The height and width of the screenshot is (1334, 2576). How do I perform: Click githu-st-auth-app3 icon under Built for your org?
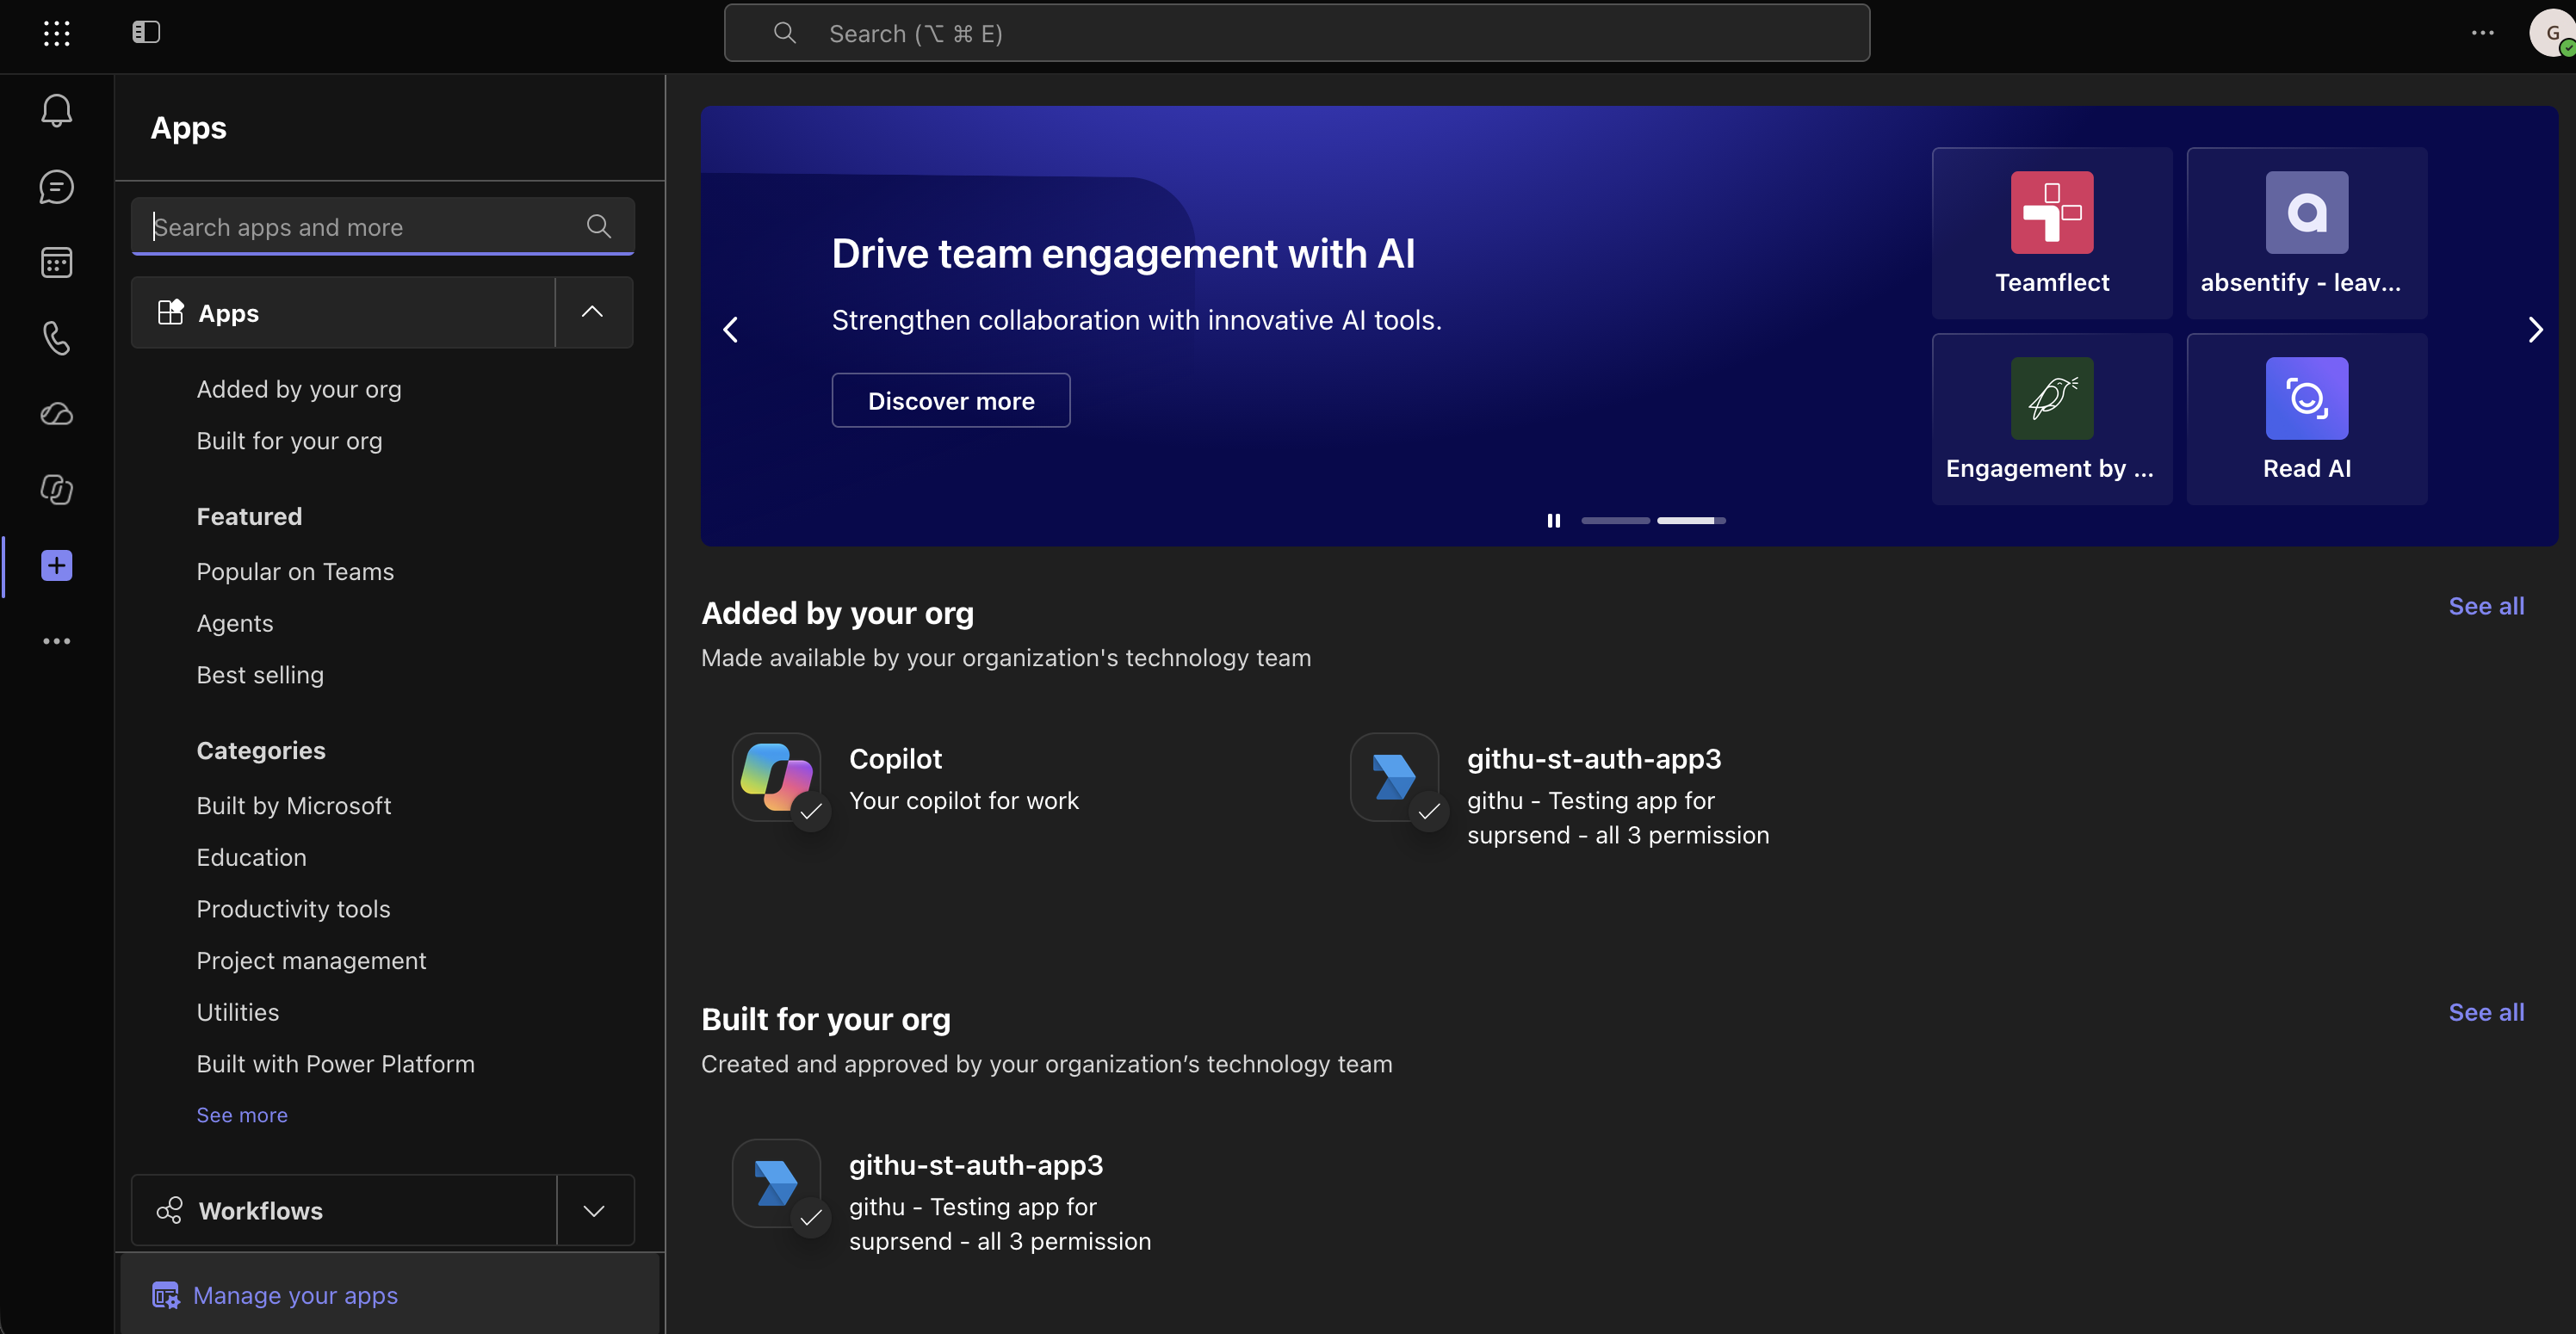(776, 1183)
